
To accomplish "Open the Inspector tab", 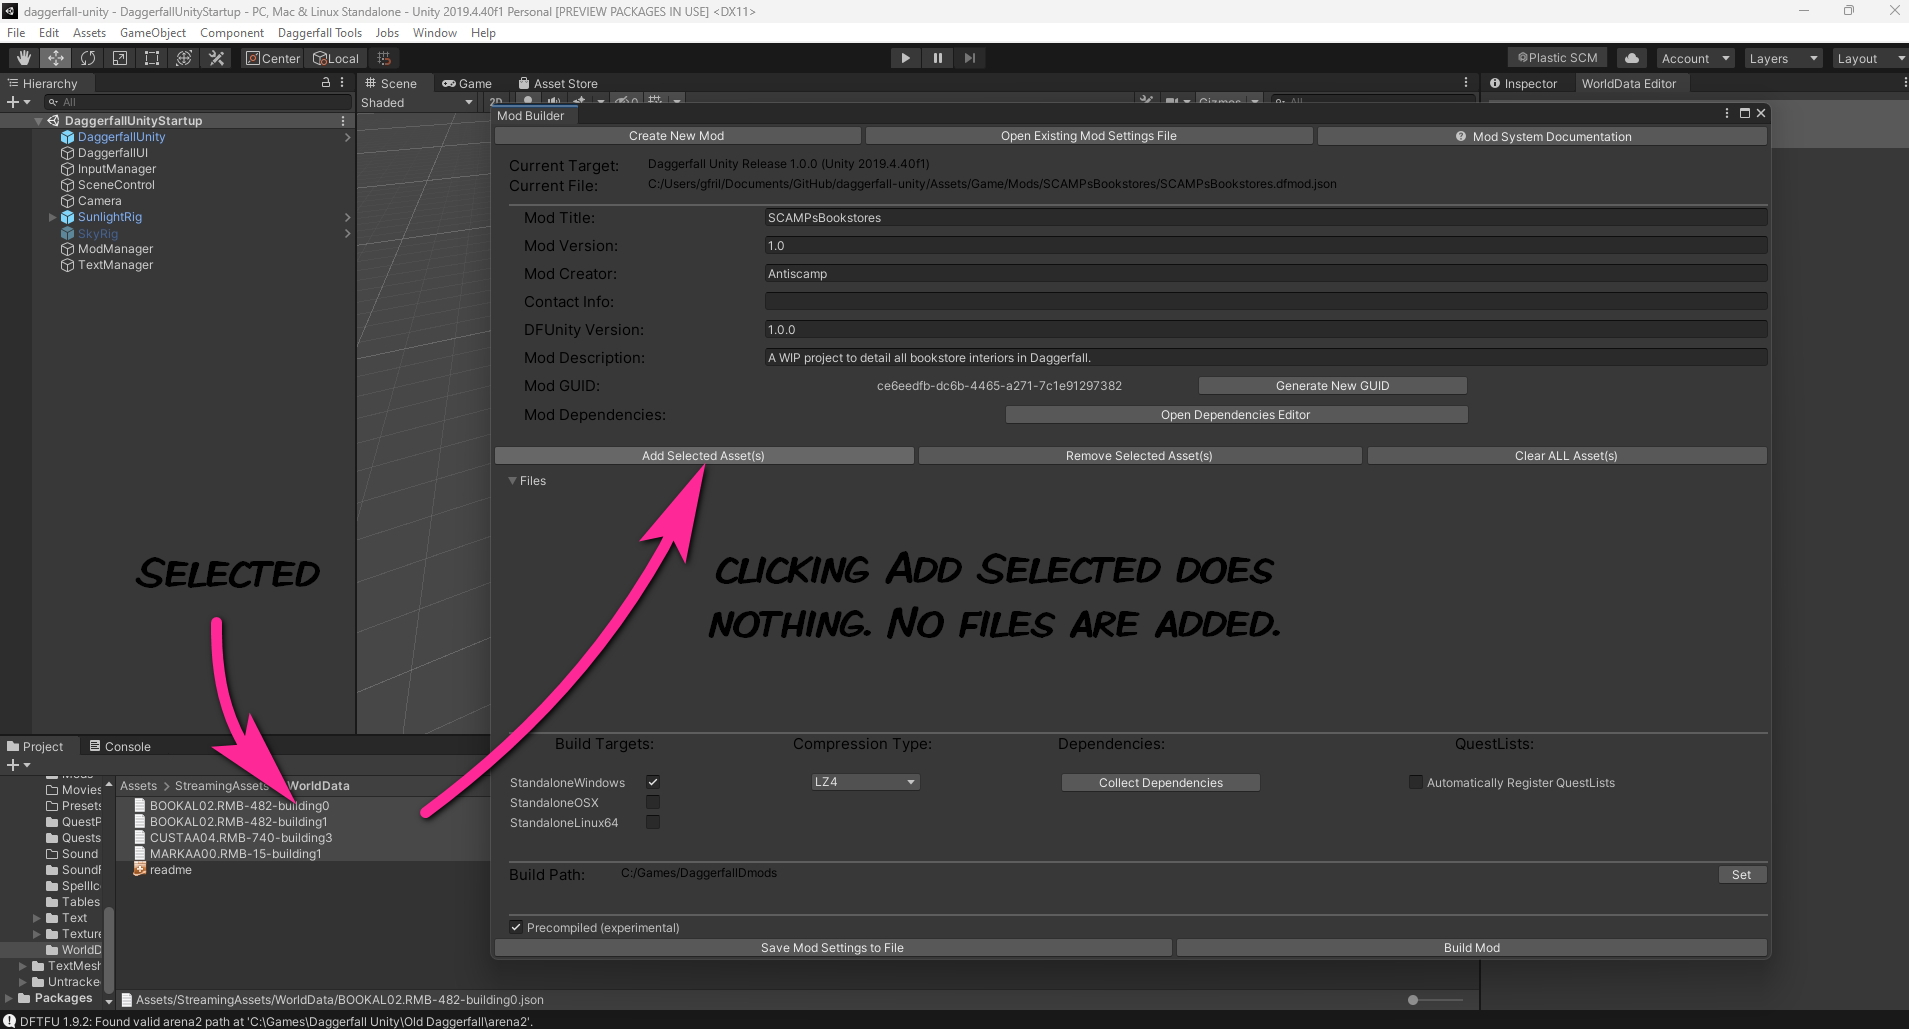I will click(1523, 83).
